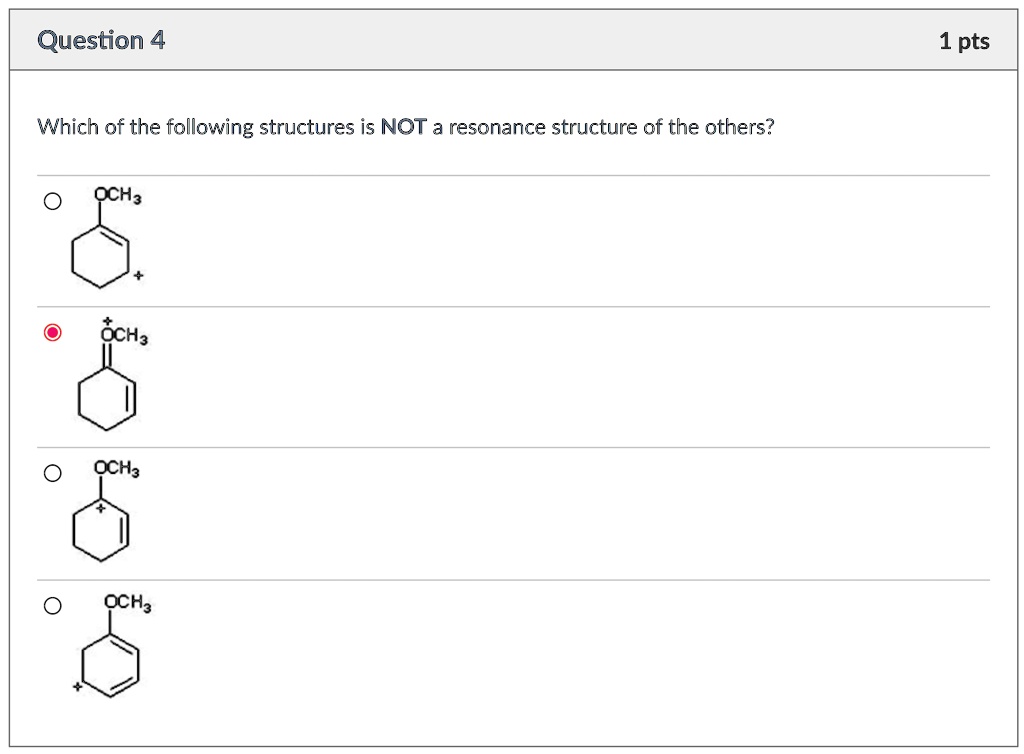The image size is (1024, 754).
Task: Select the first answer radio button
Action: [51, 202]
